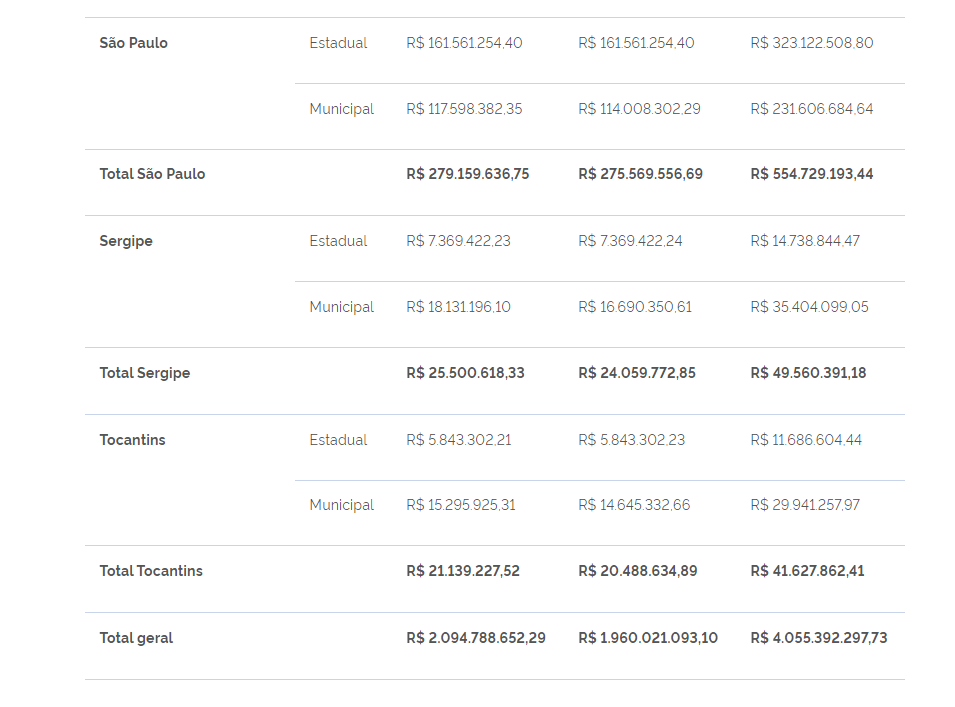Image resolution: width=955 pixels, height=707 pixels.
Task: Select Total São Paulo amount R$ 554.729.193,44
Action: pyautogui.click(x=812, y=174)
